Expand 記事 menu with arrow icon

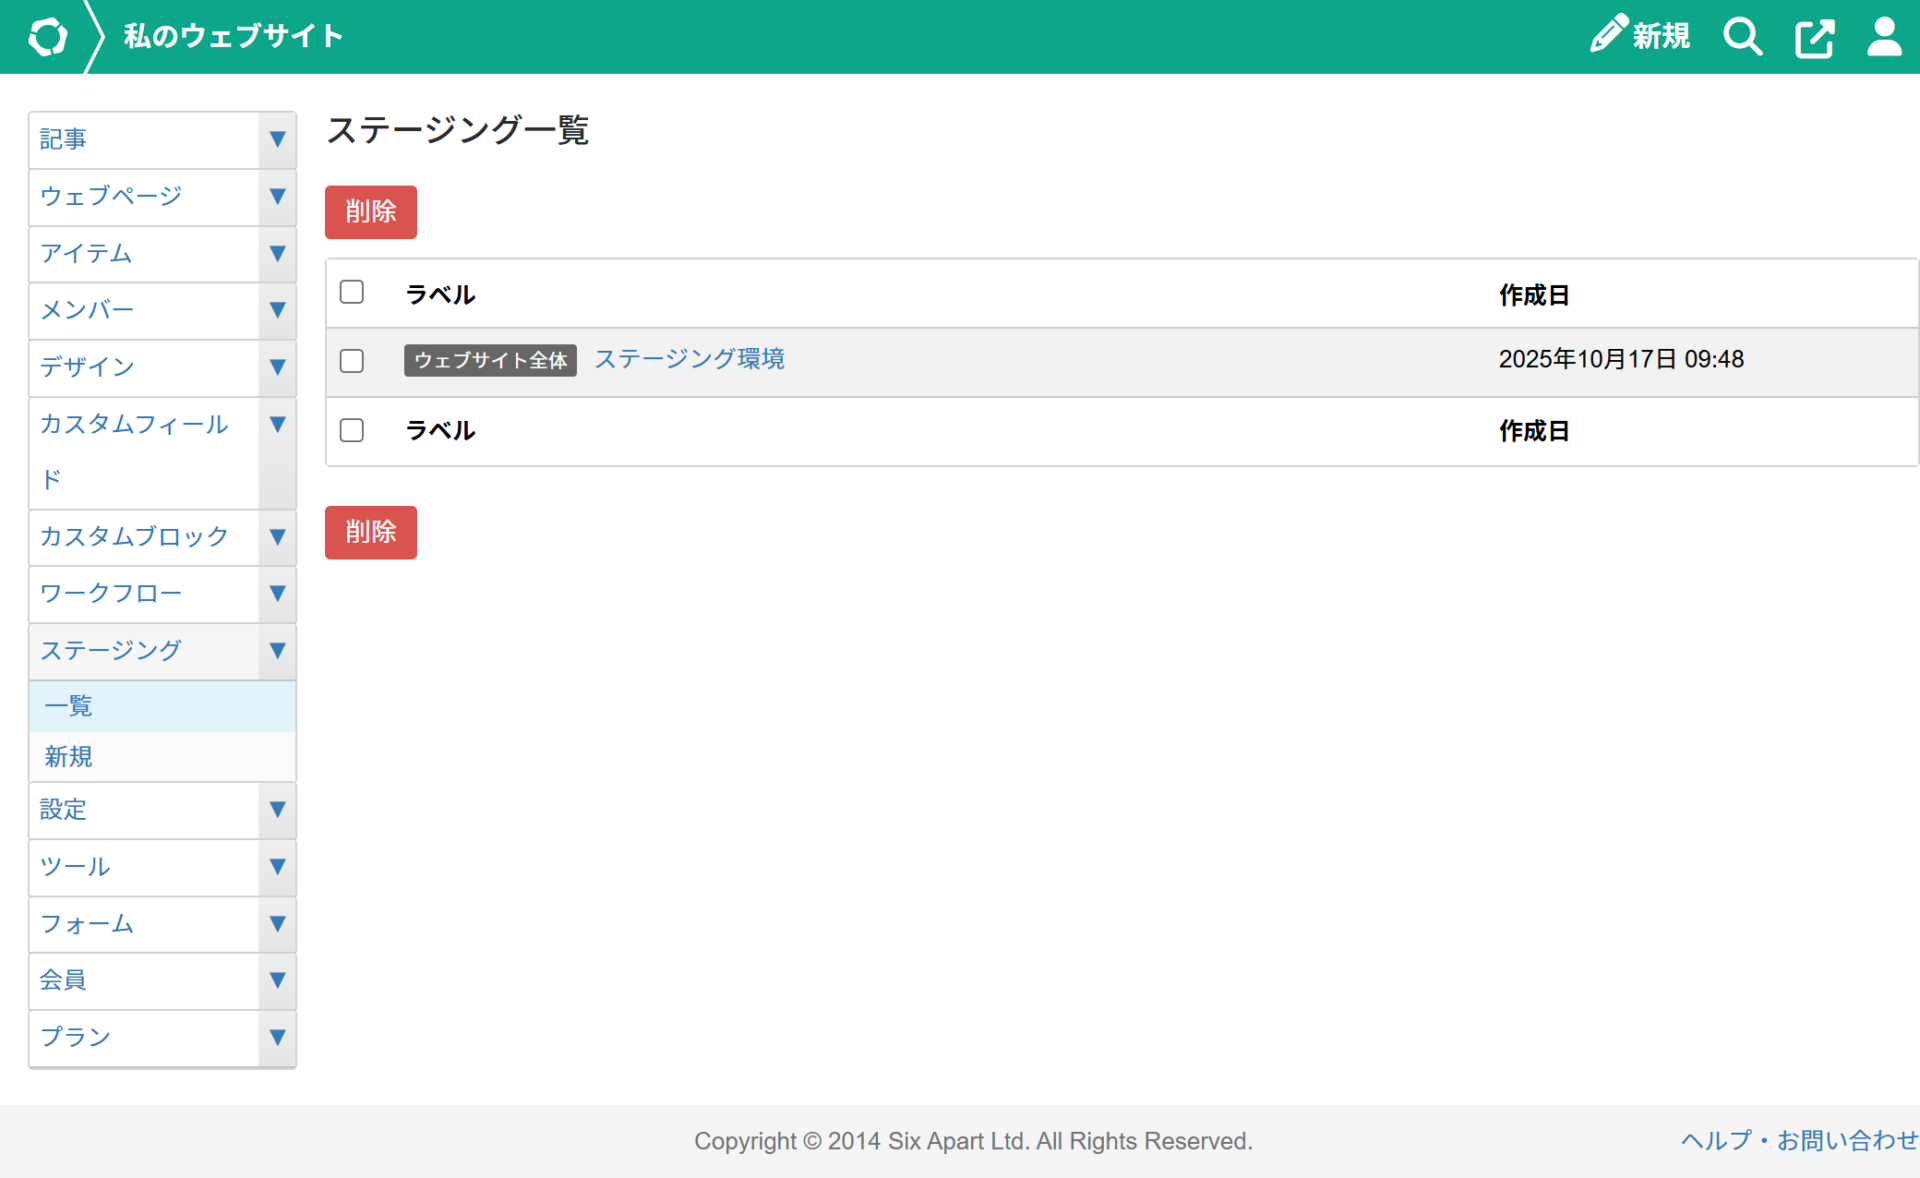tap(277, 140)
